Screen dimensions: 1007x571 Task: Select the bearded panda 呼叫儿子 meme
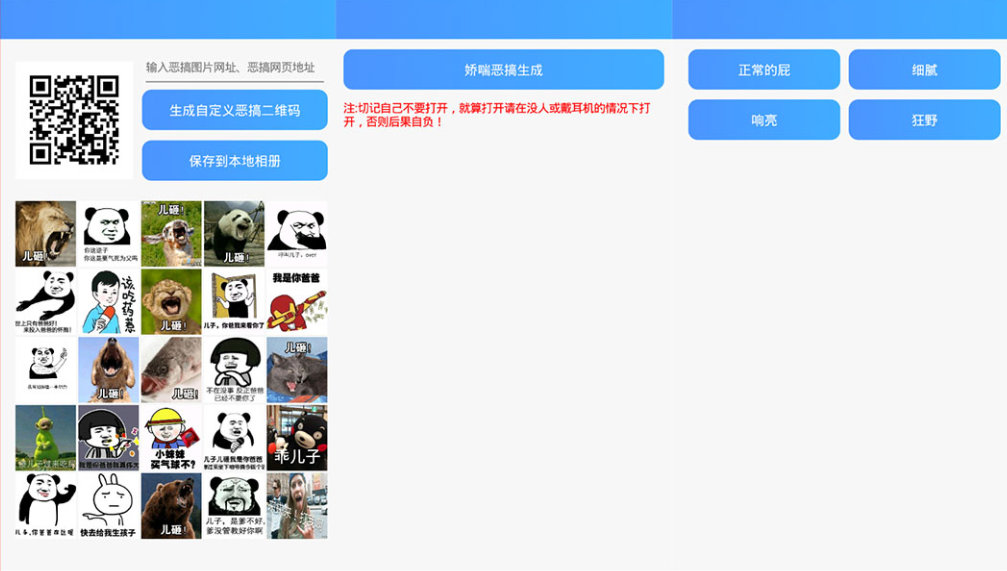coord(297,234)
